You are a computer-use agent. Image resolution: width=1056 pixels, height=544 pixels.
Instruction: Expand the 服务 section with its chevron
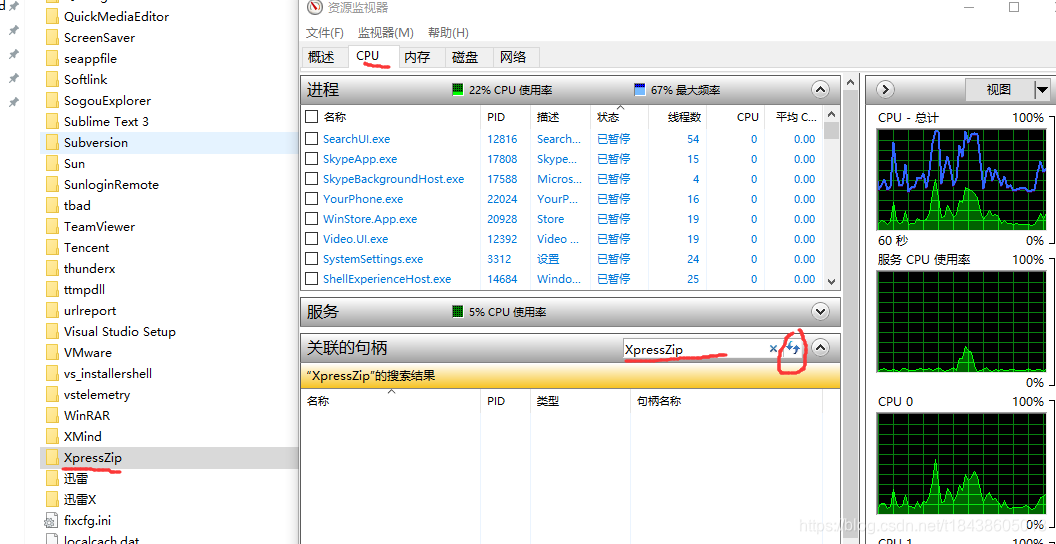[820, 312]
